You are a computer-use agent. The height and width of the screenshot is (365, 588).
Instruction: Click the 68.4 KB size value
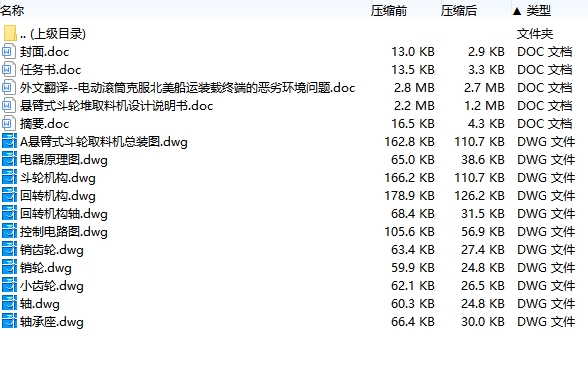pos(413,214)
